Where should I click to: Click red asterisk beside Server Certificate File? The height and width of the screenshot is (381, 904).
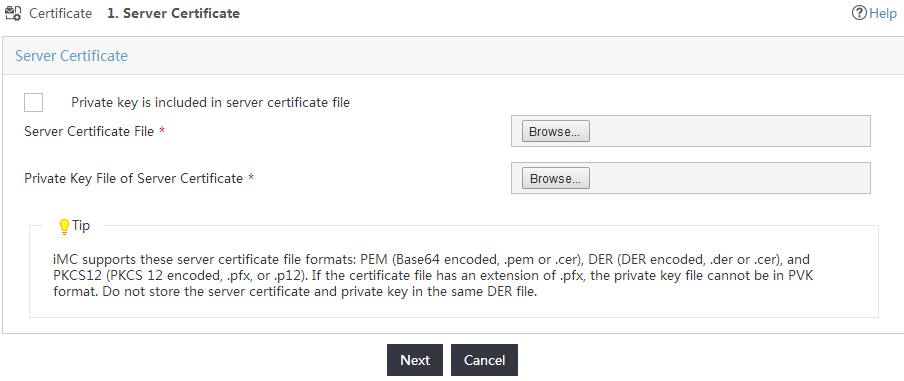click(x=162, y=131)
